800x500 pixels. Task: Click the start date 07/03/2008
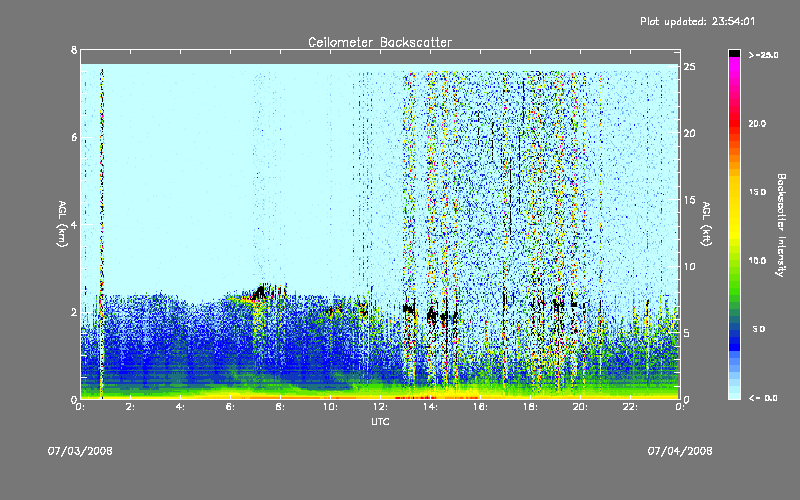click(80, 451)
